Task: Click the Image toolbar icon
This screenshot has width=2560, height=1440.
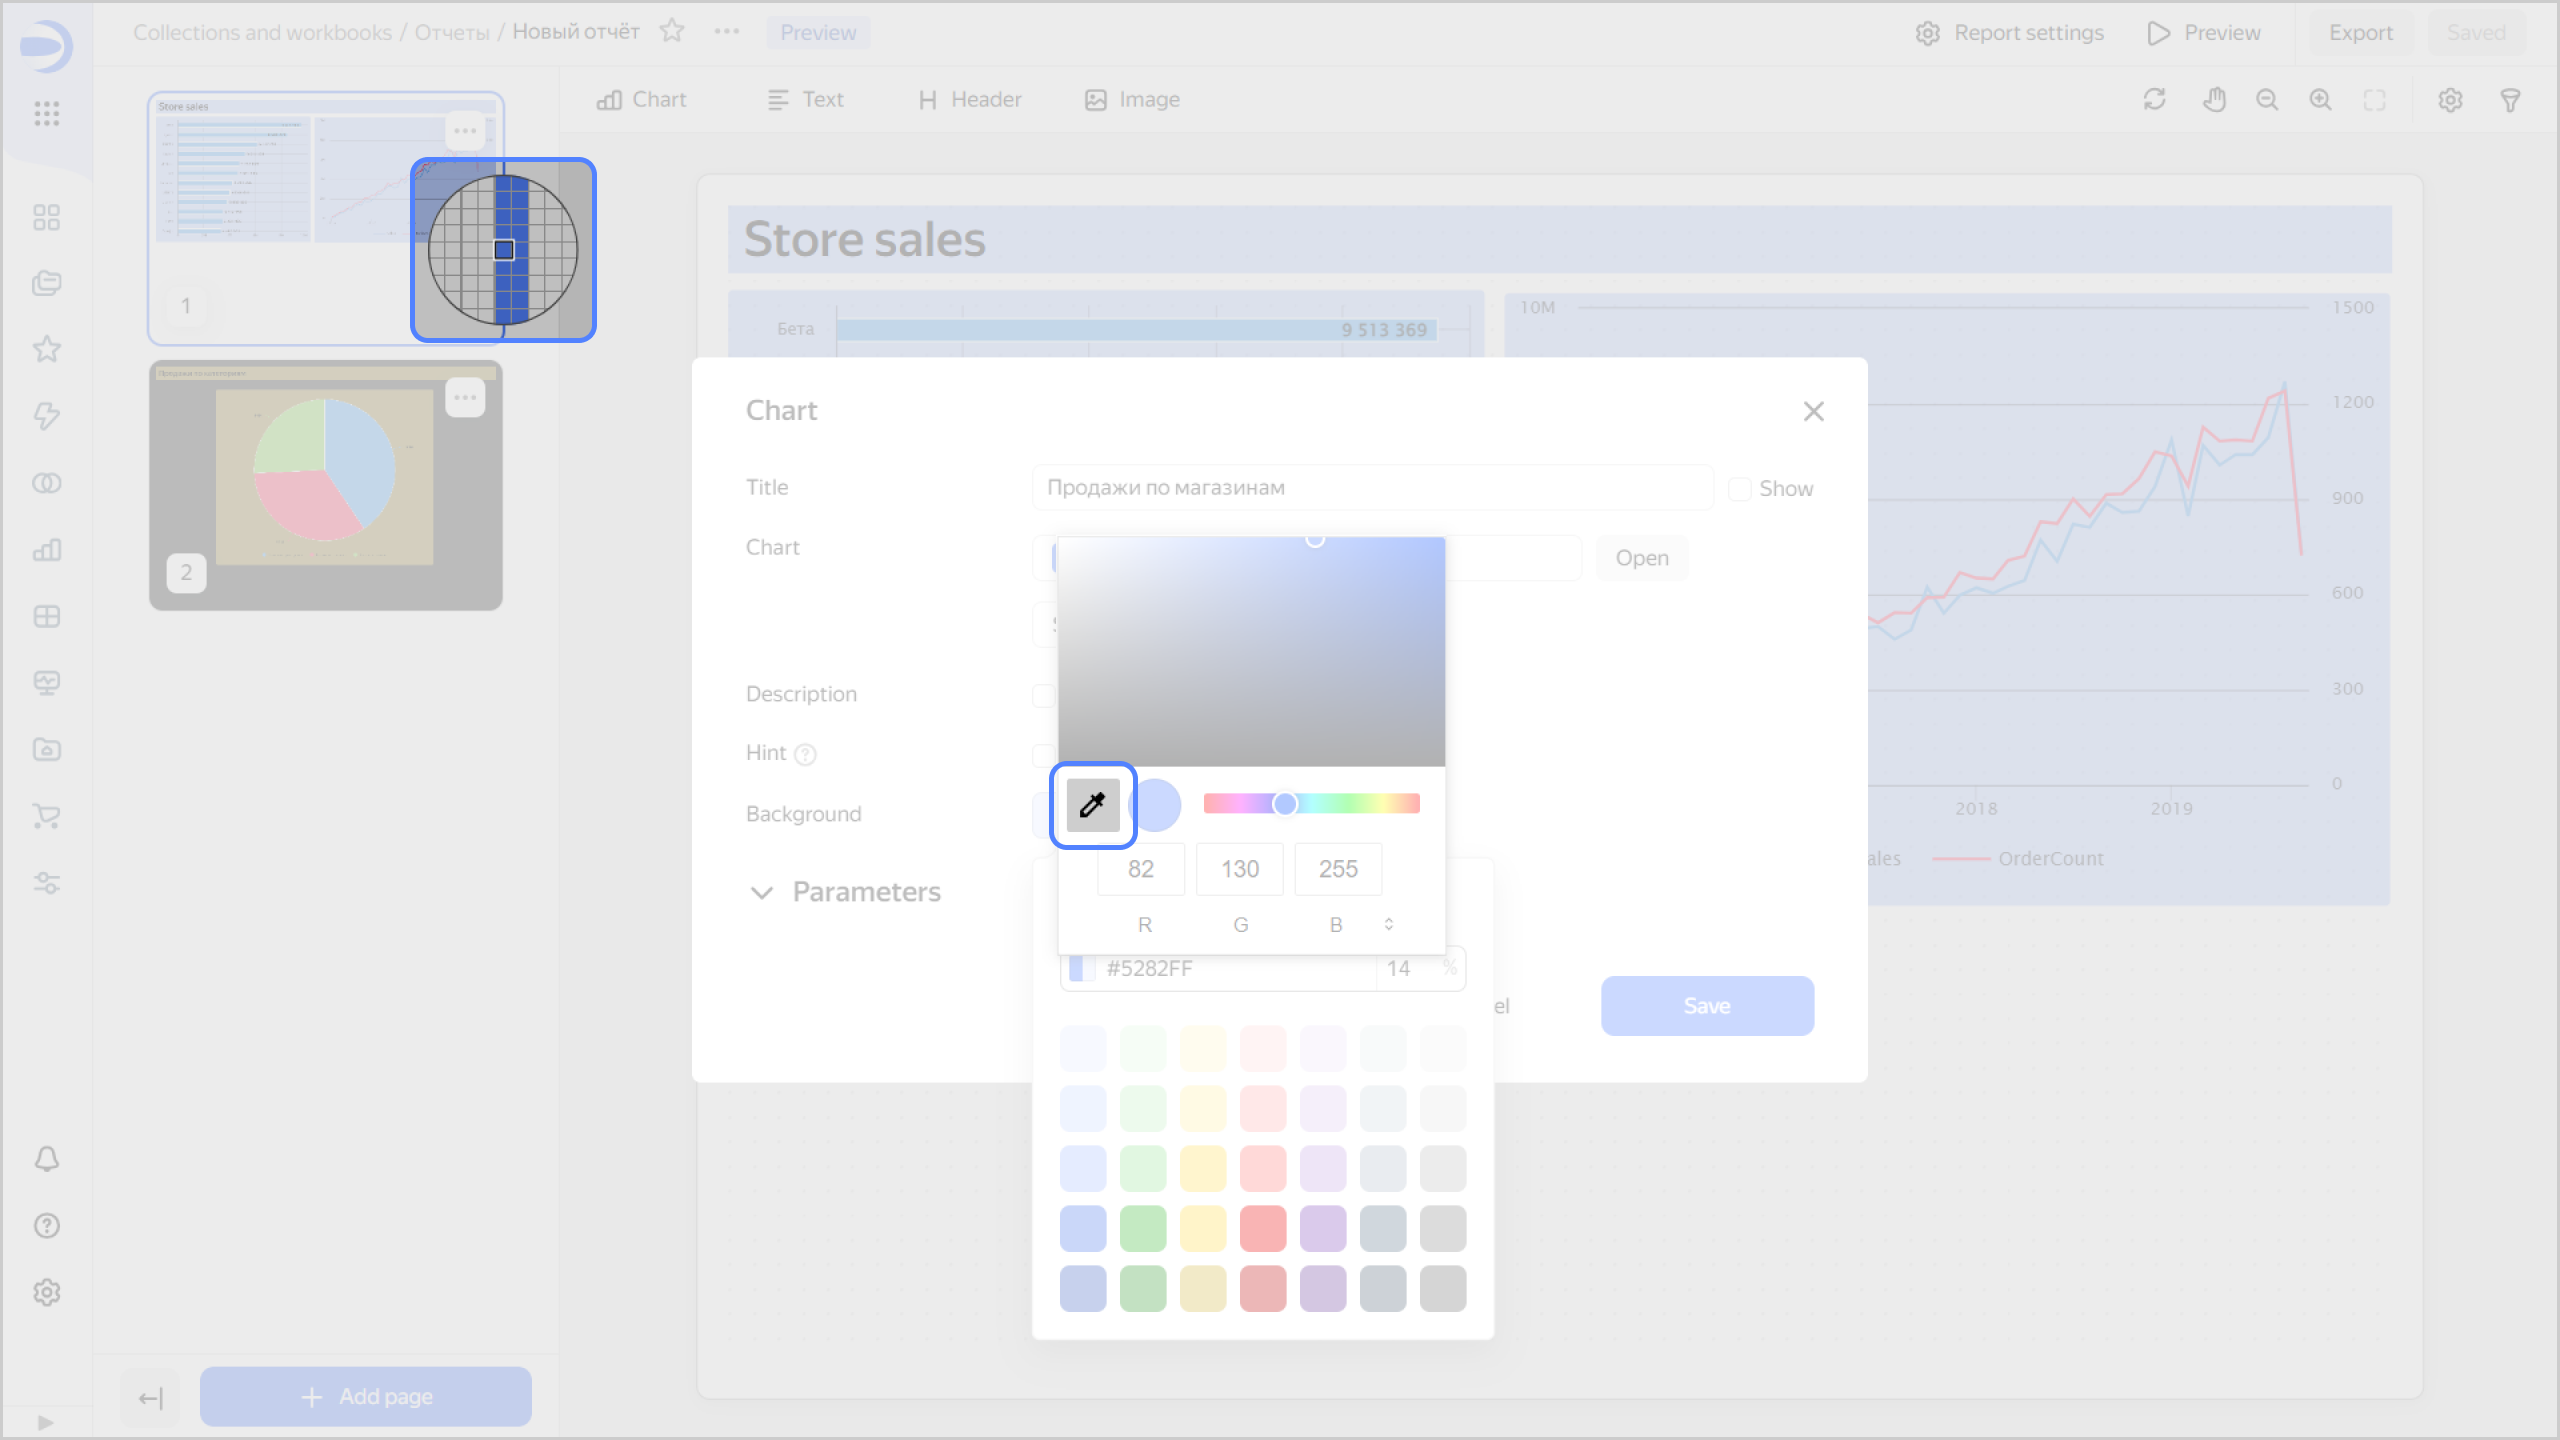Action: pyautogui.click(x=1131, y=99)
